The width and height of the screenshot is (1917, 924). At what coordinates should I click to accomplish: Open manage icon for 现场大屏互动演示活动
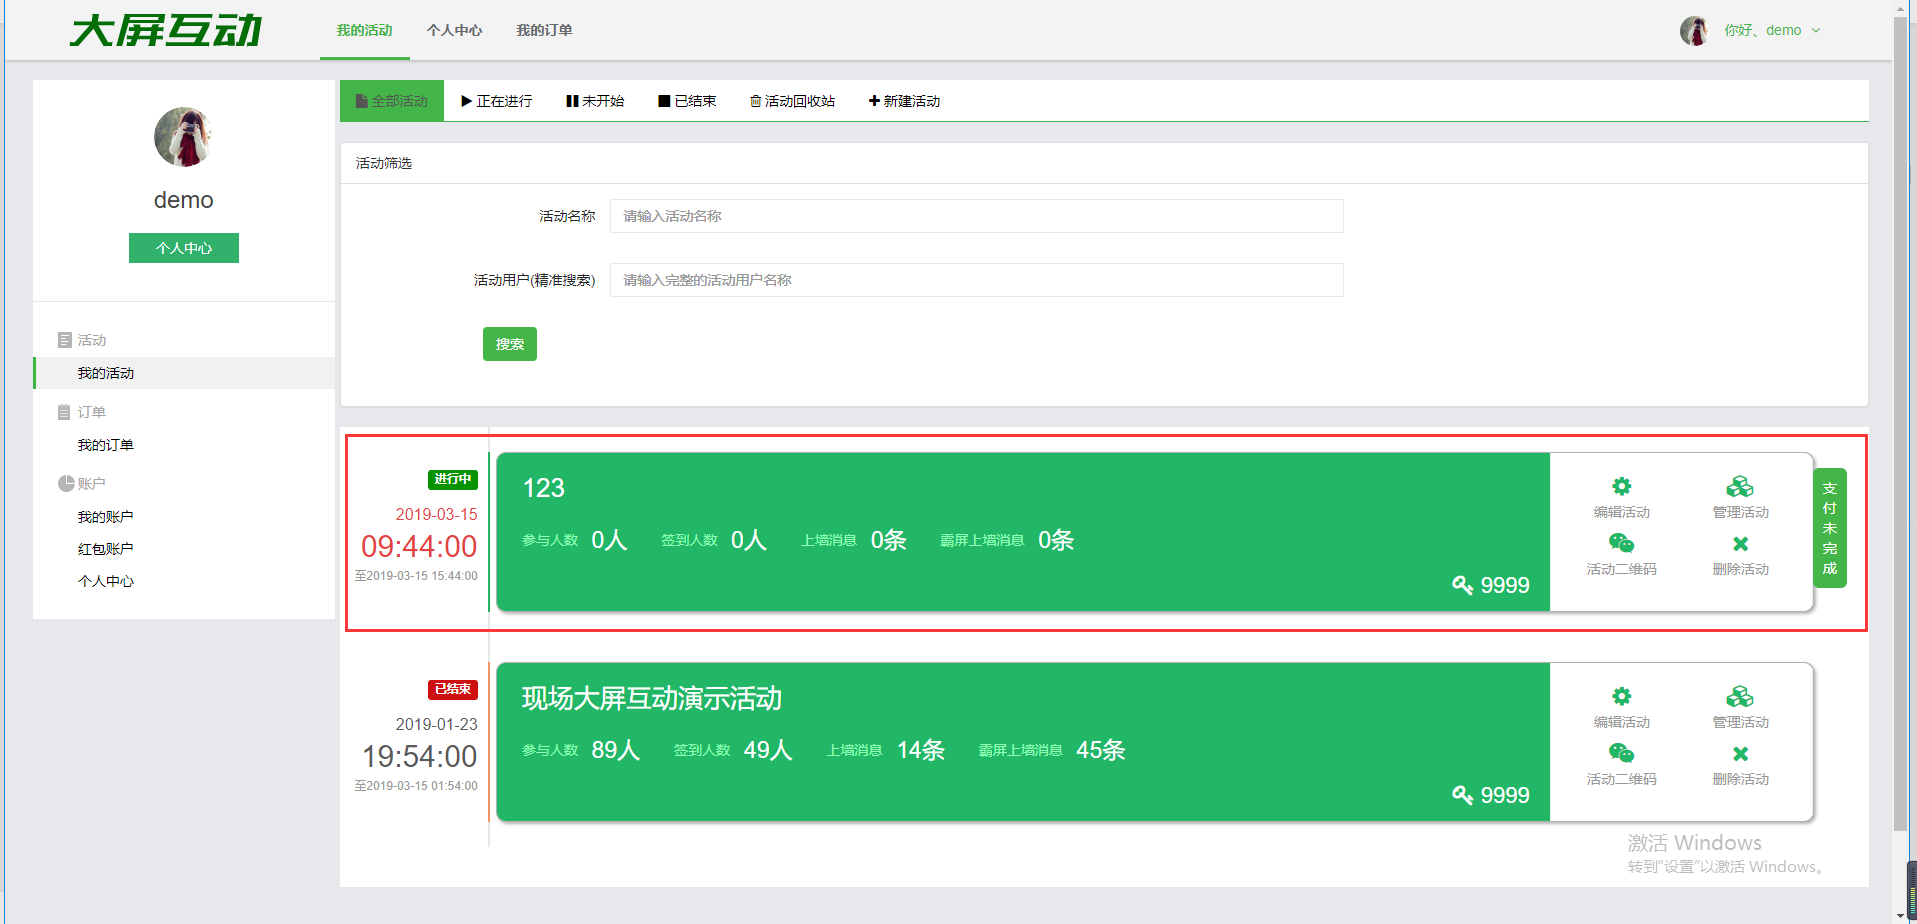point(1739,697)
